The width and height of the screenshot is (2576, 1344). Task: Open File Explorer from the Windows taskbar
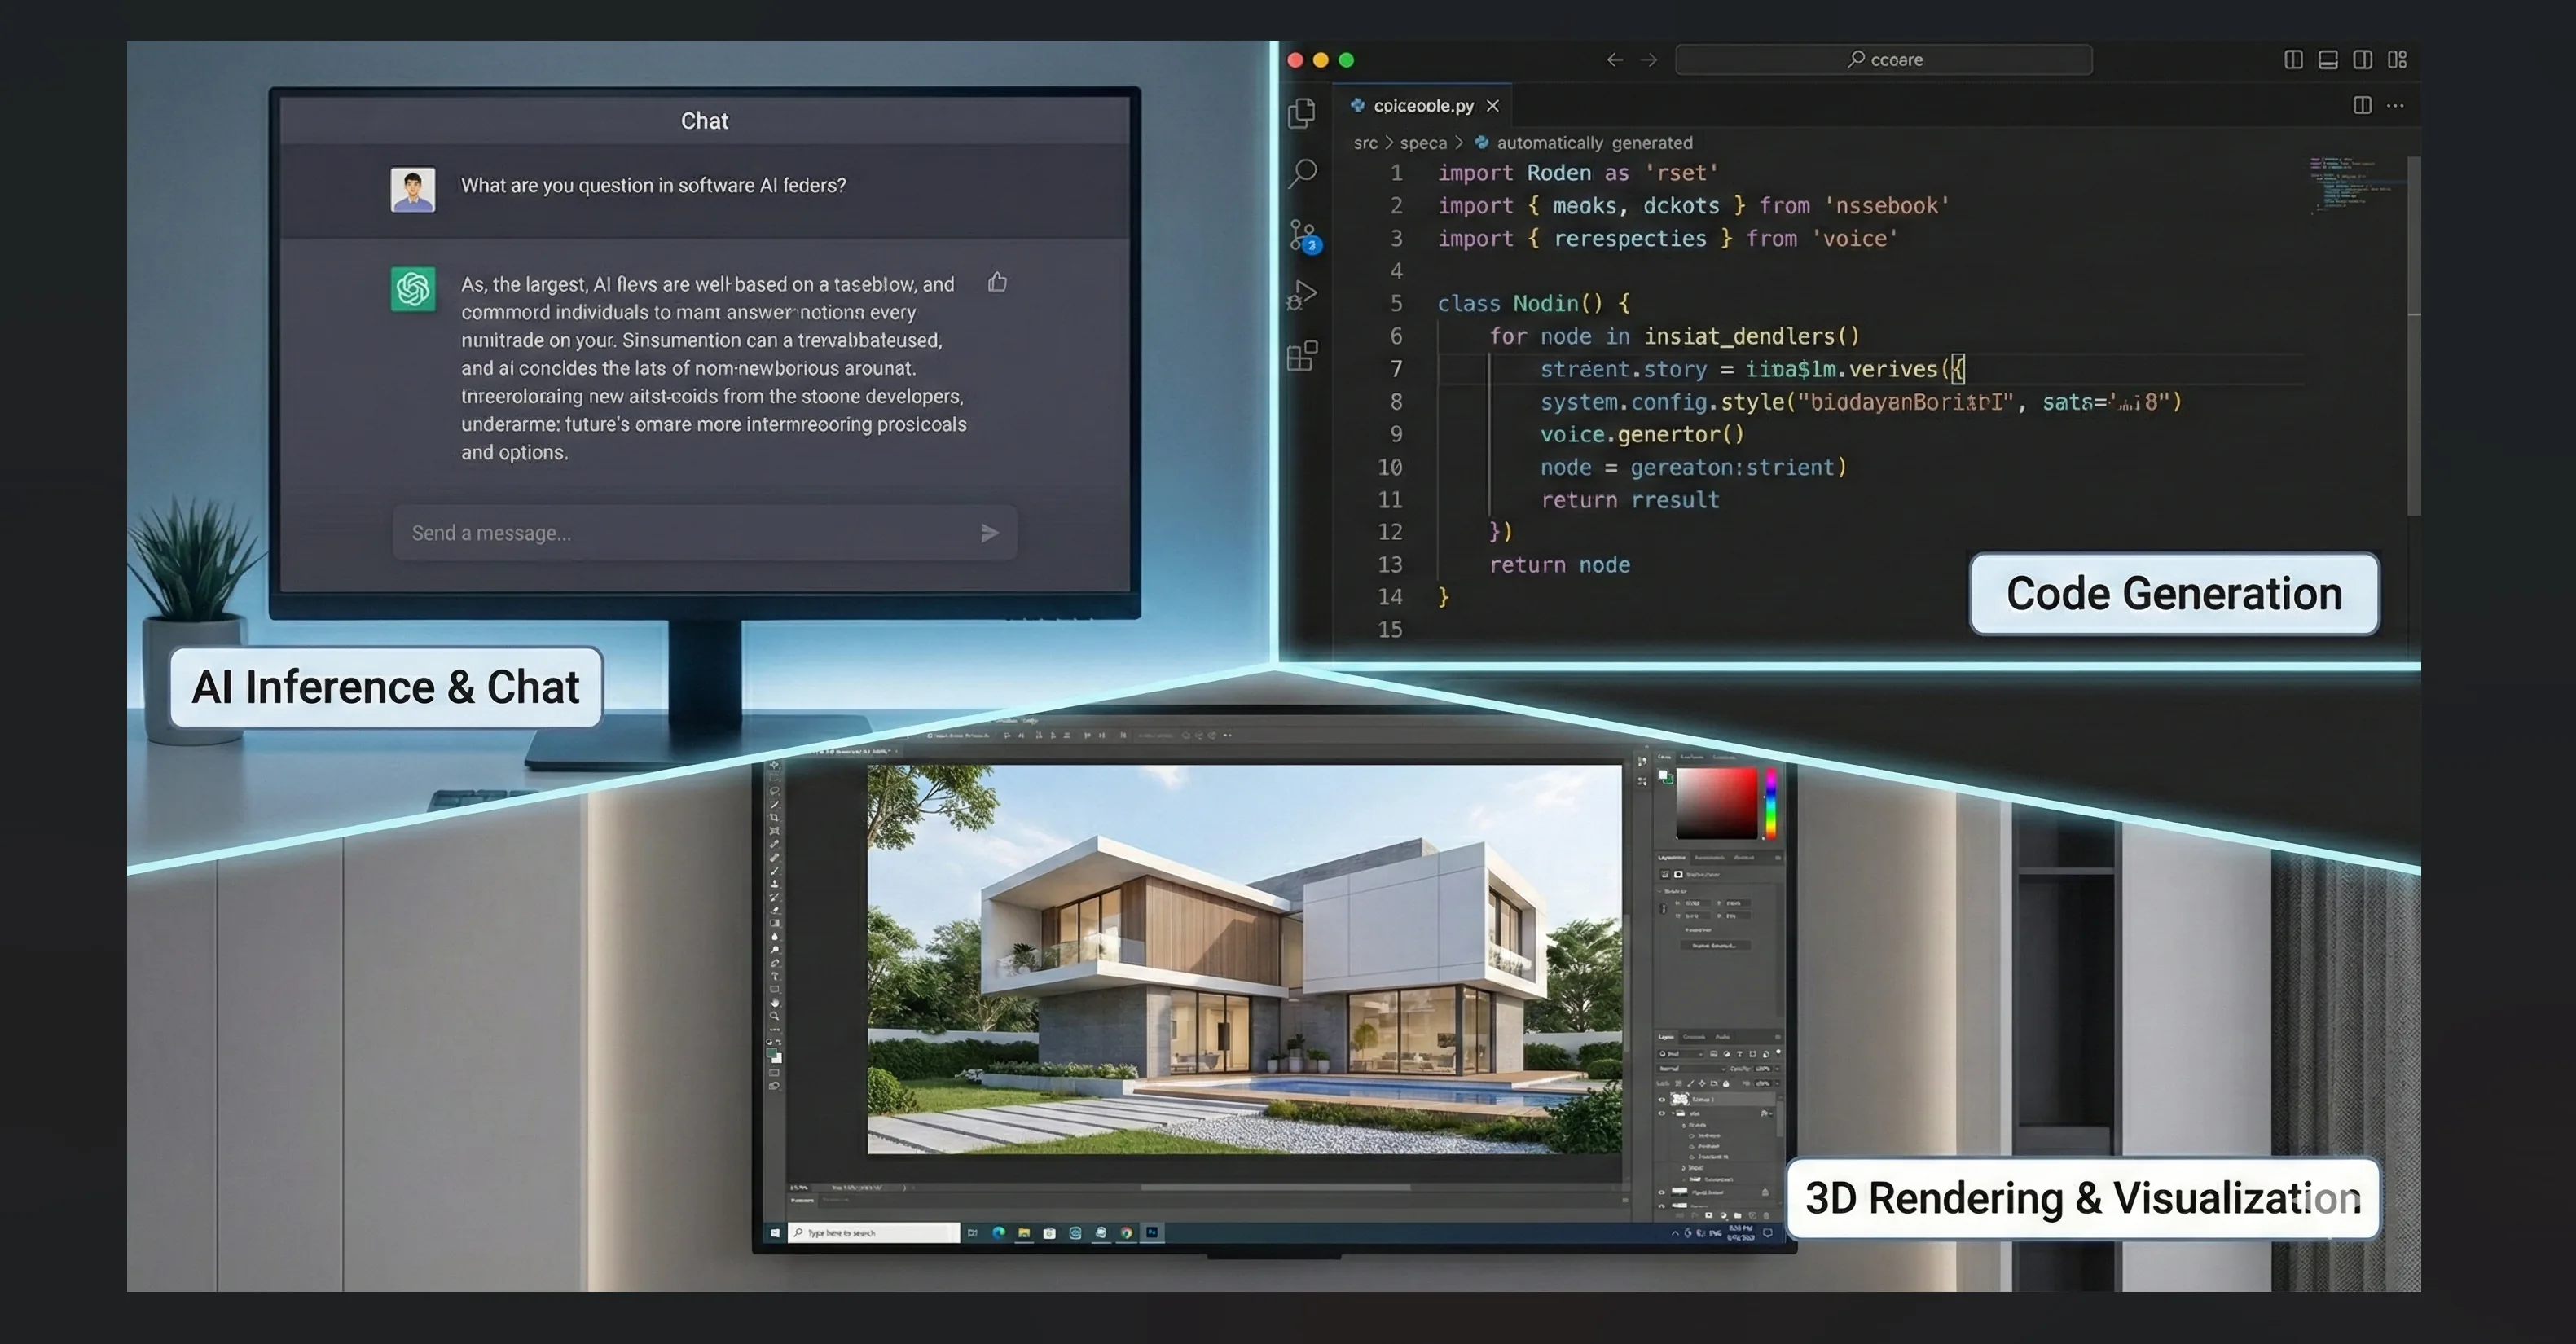[x=1024, y=1233]
